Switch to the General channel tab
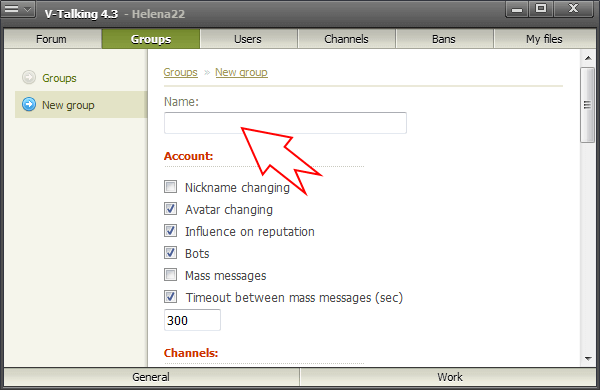600x390 pixels. (151, 377)
